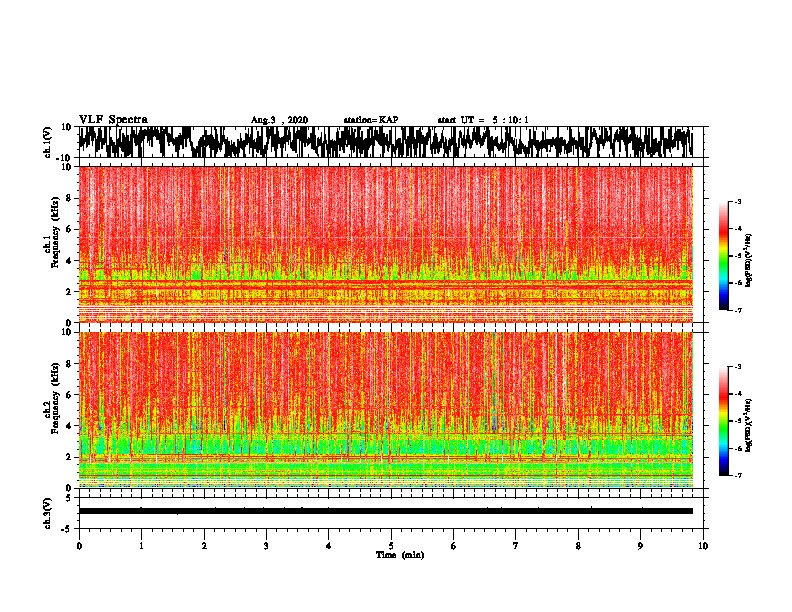Click the "ch.3(V)" axis label
The width and height of the screenshot is (792, 612).
point(48,513)
